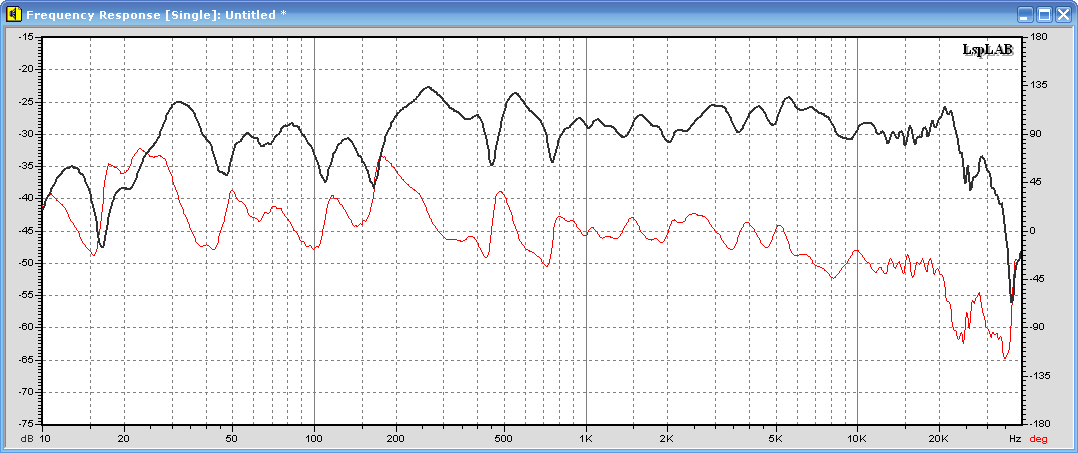Click the 'Frequency Response [Single]: Untitled *' title

(156, 14)
